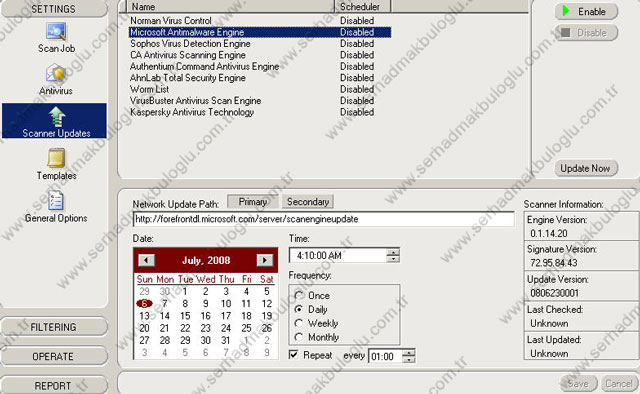The image size is (640, 394).
Task: Select VirusBuster Antivirus Scan Engine row
Action: [x=260, y=100]
